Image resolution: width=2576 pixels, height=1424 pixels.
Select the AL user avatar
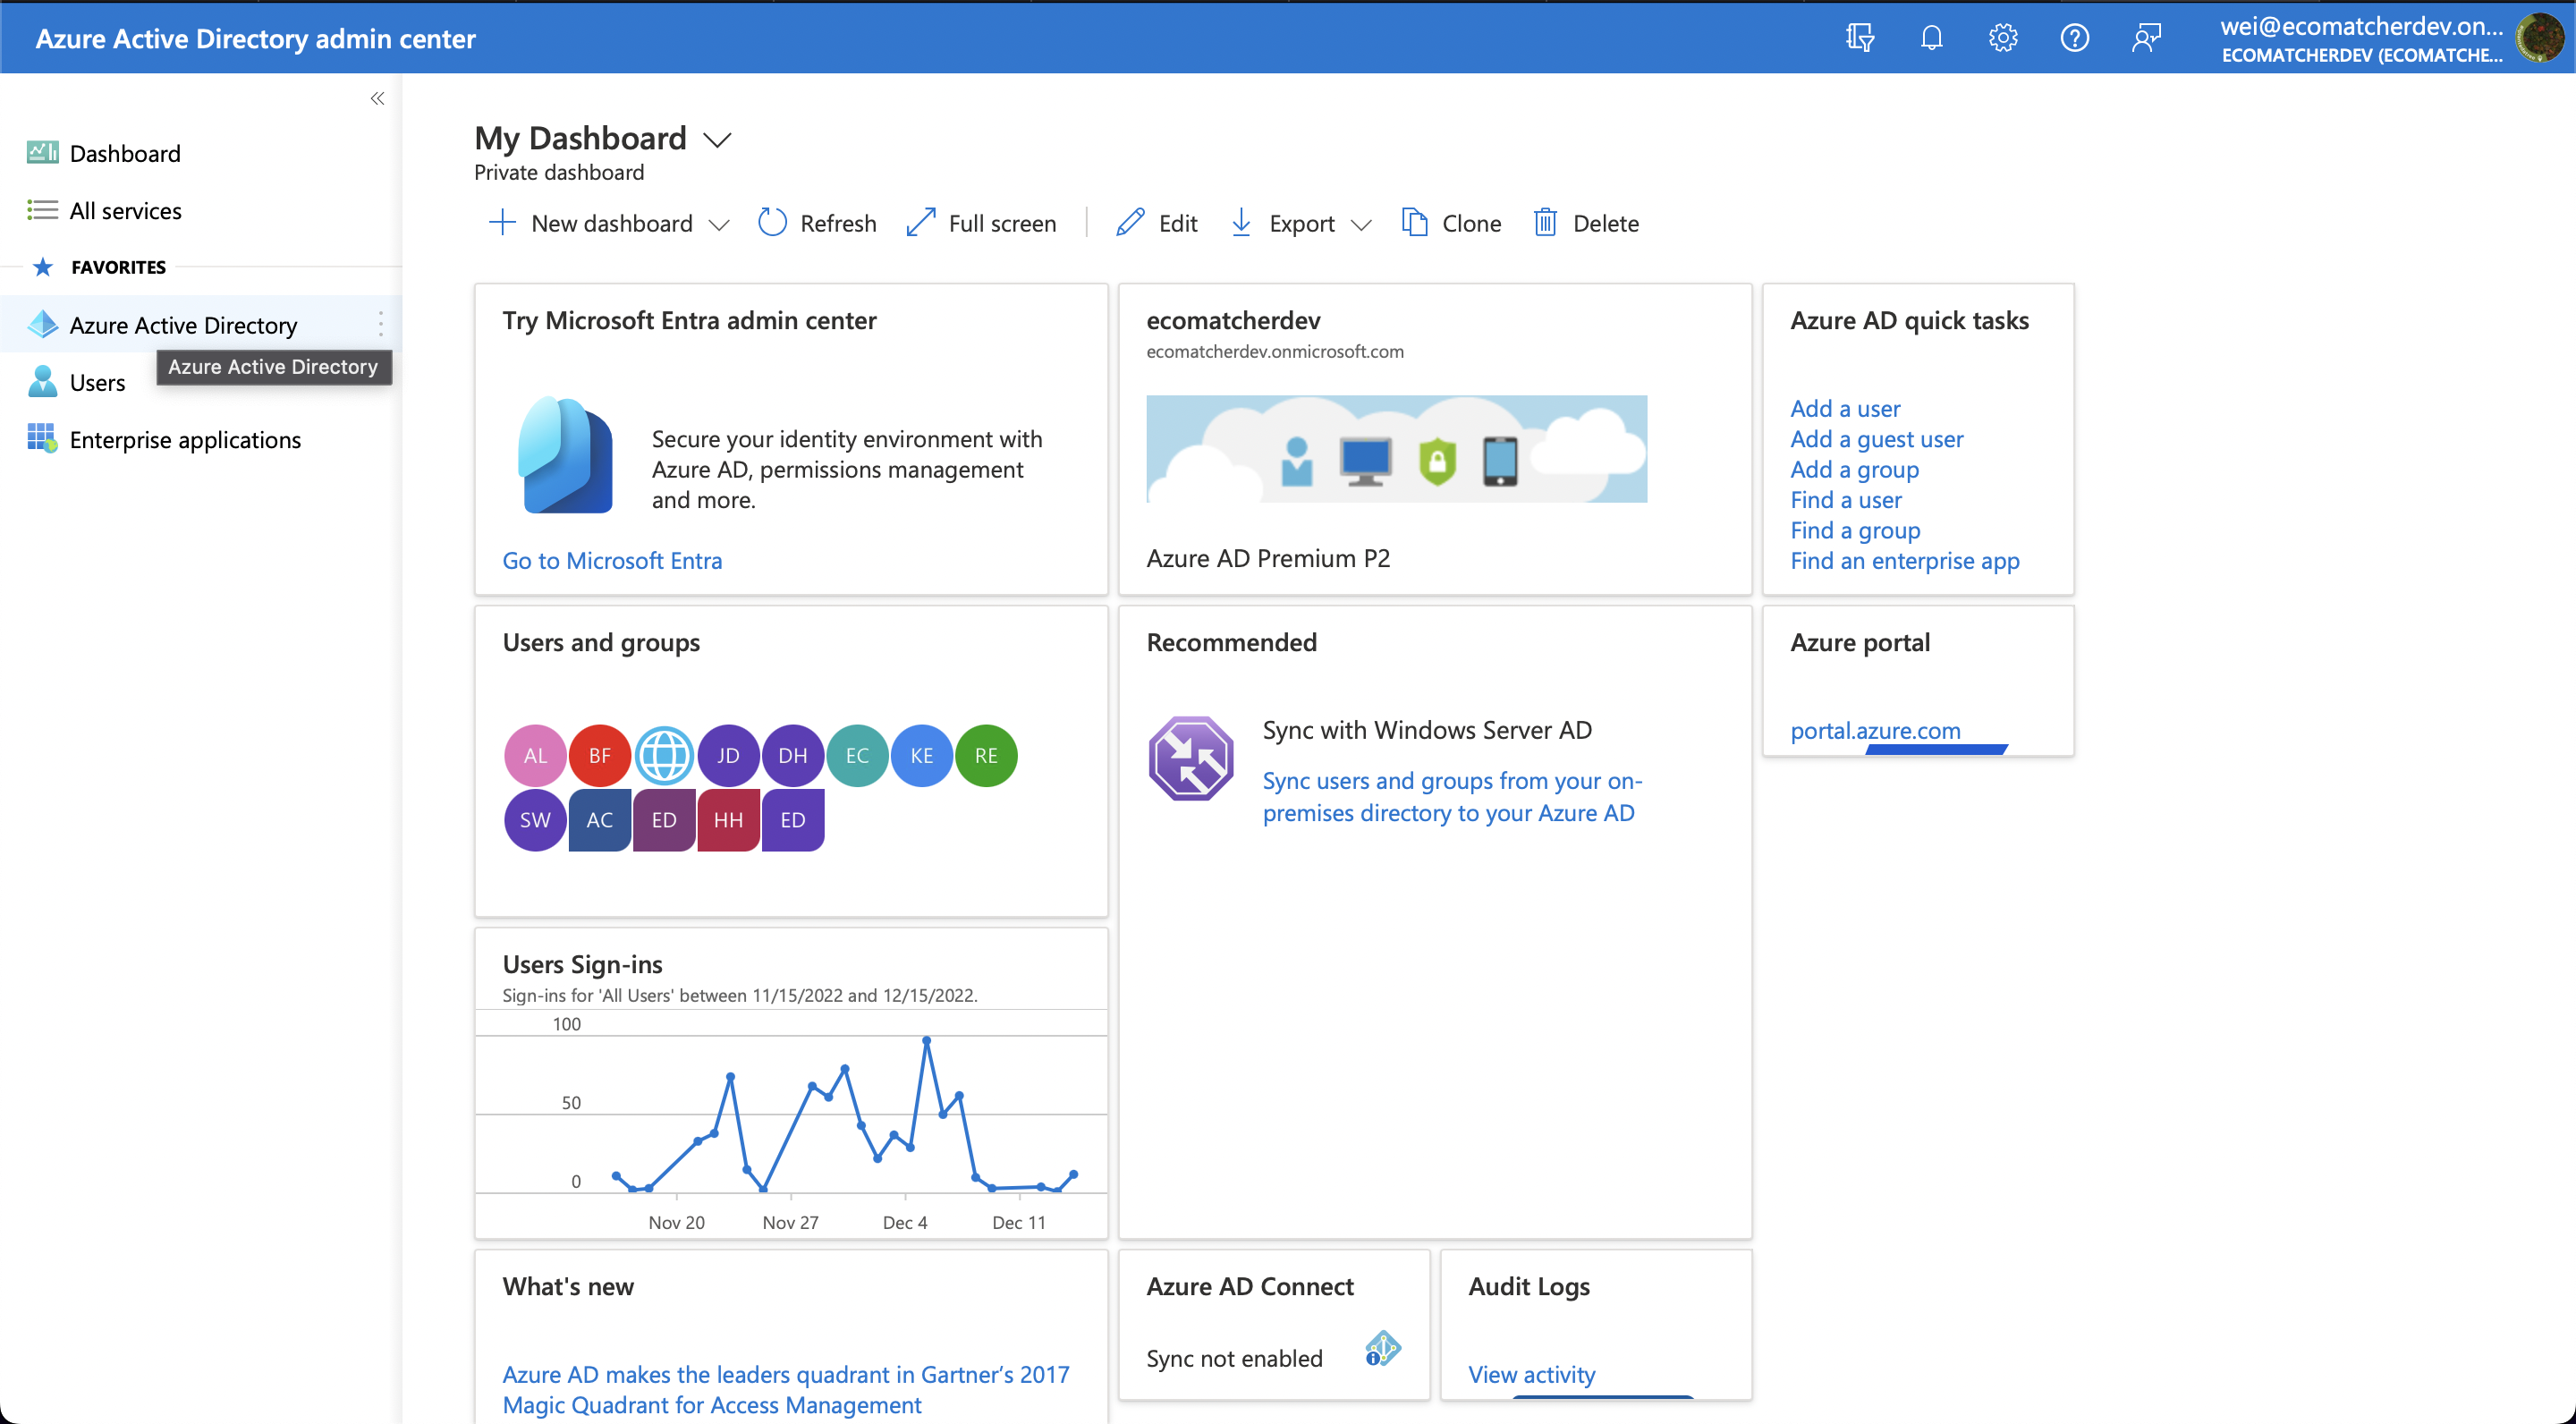535,755
